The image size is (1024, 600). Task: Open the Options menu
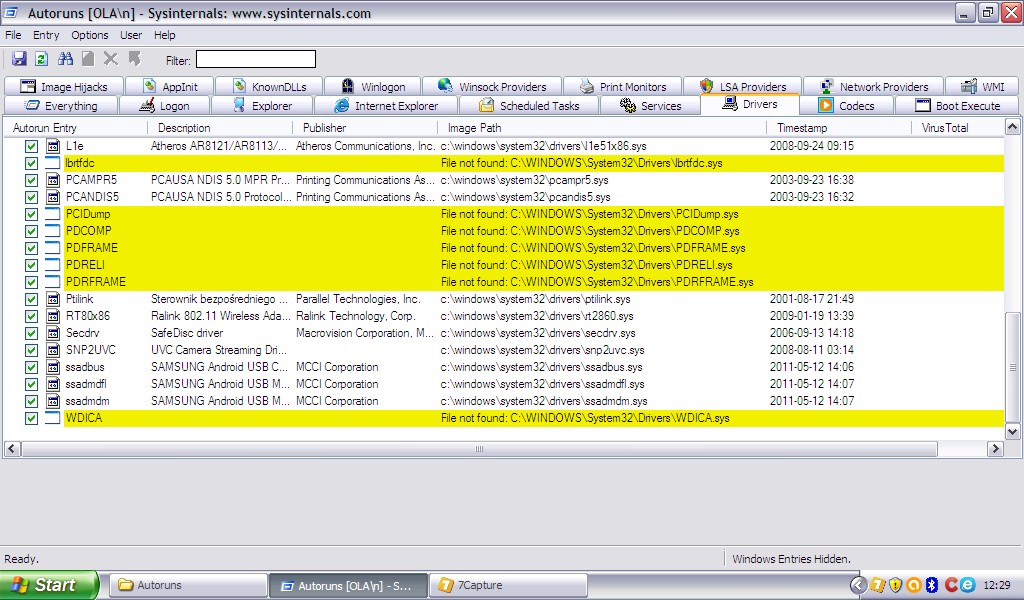click(x=90, y=35)
